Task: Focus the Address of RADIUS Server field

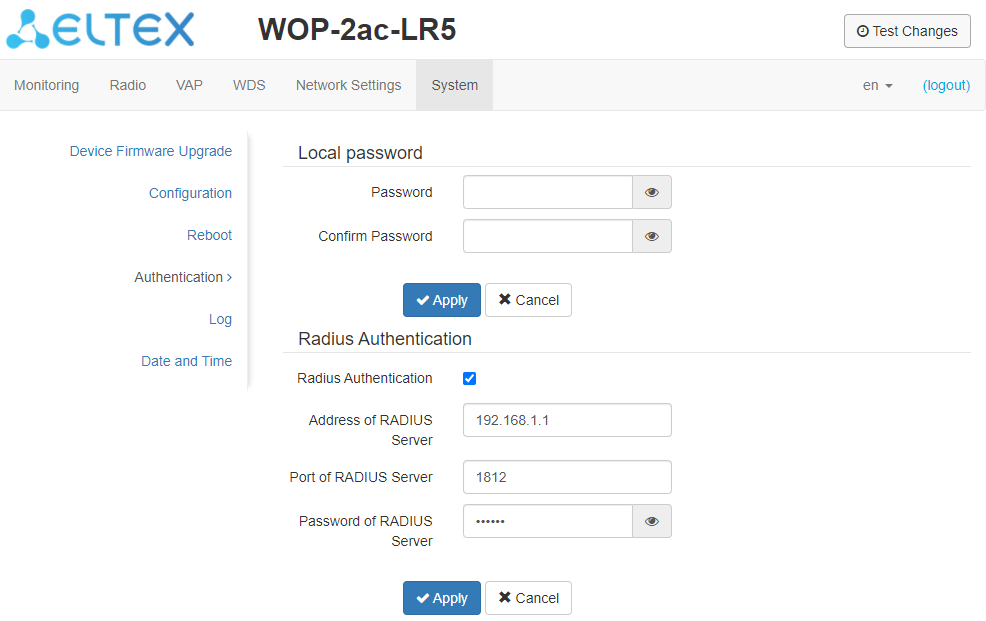Action: pos(567,420)
